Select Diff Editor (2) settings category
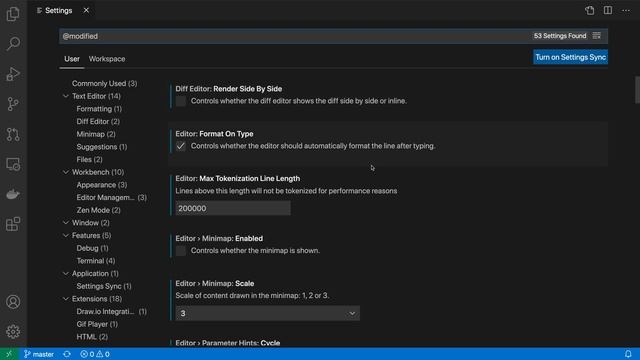The image size is (640, 360). (98, 122)
